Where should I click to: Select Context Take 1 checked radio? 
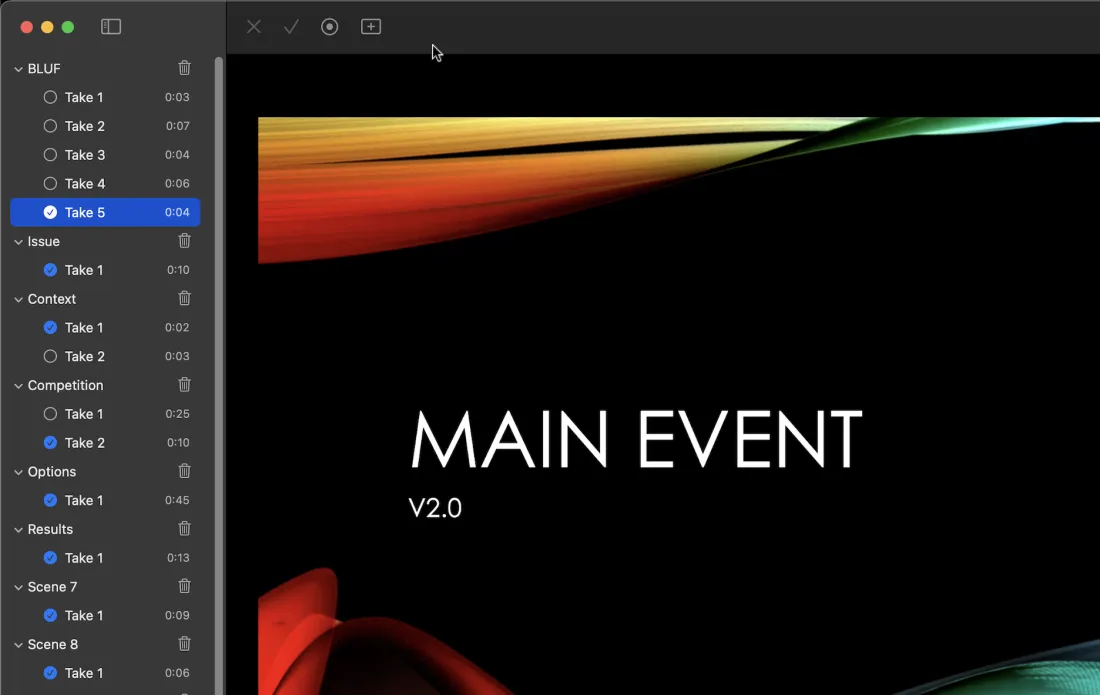[51, 328]
